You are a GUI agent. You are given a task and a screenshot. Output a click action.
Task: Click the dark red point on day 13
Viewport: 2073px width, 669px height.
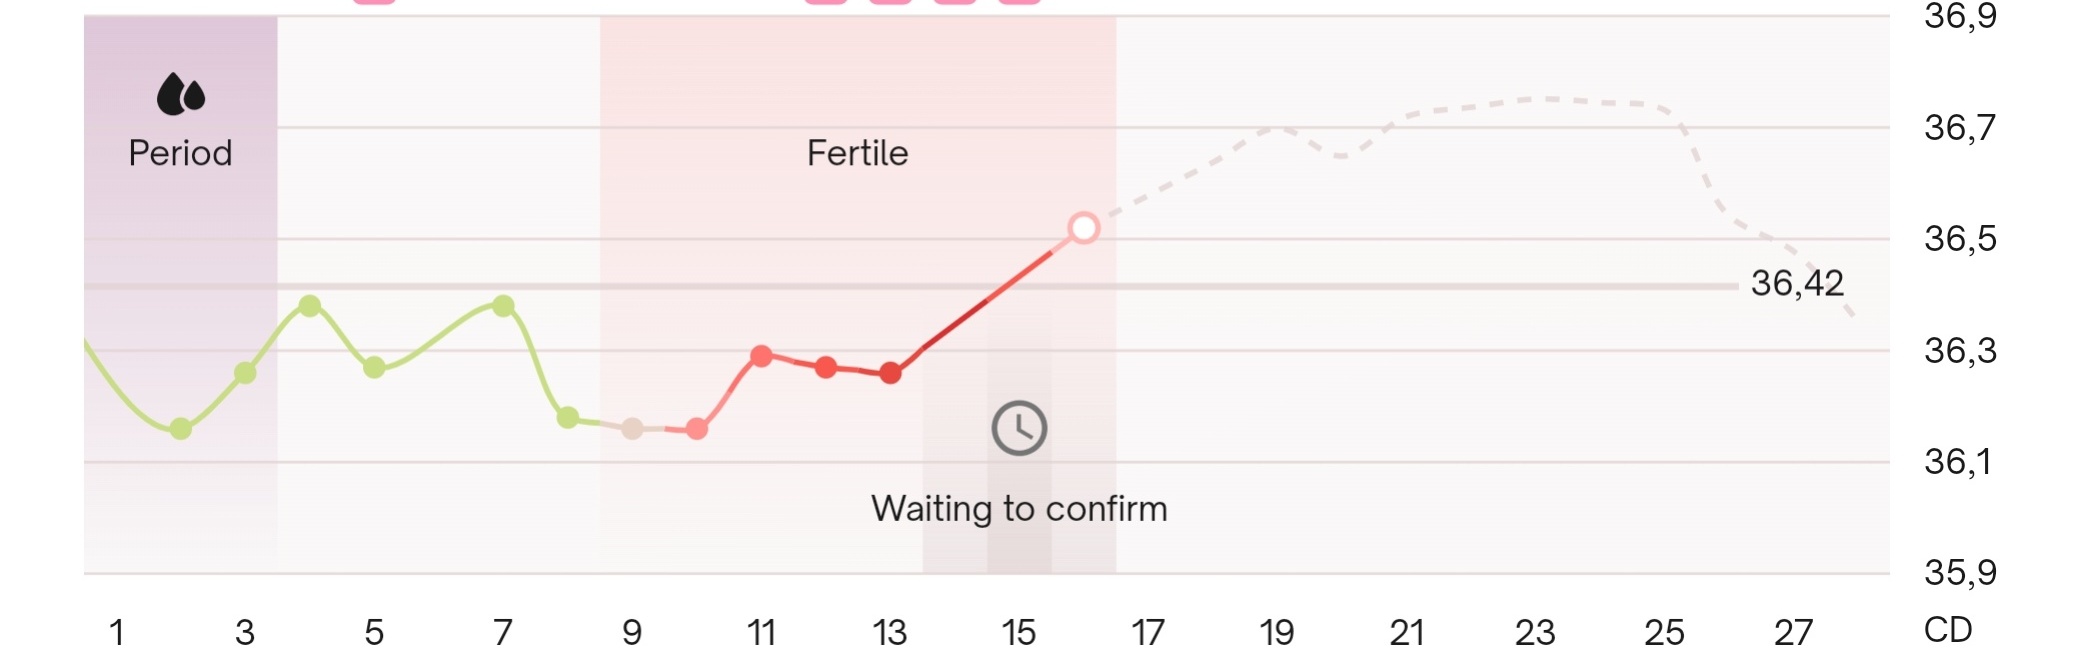[890, 374]
